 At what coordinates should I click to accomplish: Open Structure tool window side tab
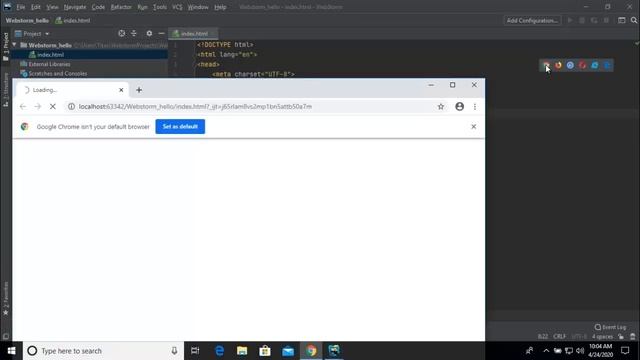[x=6, y=89]
